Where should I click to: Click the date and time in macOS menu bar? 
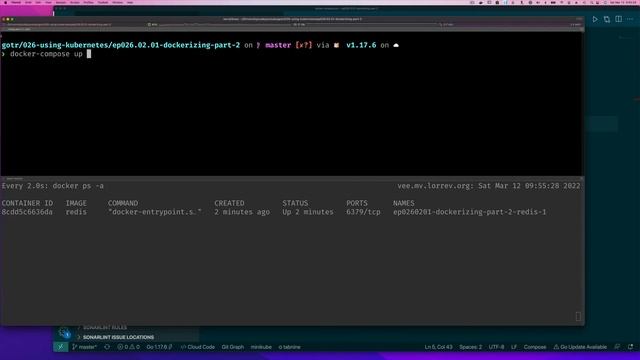coord(623,2)
